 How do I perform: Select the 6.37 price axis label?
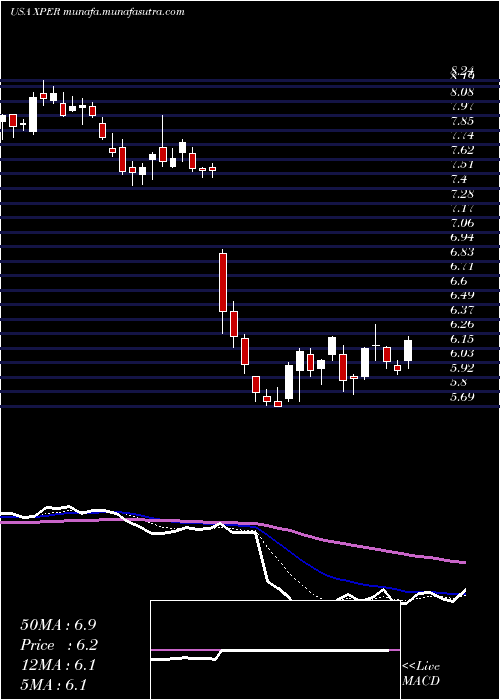tap(462, 309)
